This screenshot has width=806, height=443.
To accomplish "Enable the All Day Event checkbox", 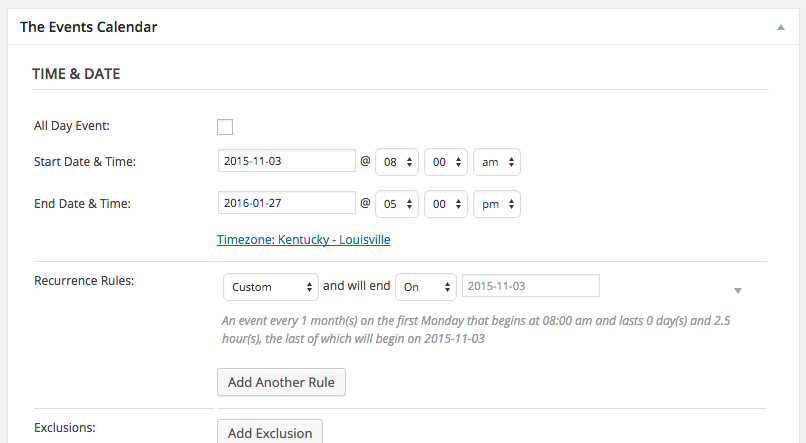I will pos(225,127).
